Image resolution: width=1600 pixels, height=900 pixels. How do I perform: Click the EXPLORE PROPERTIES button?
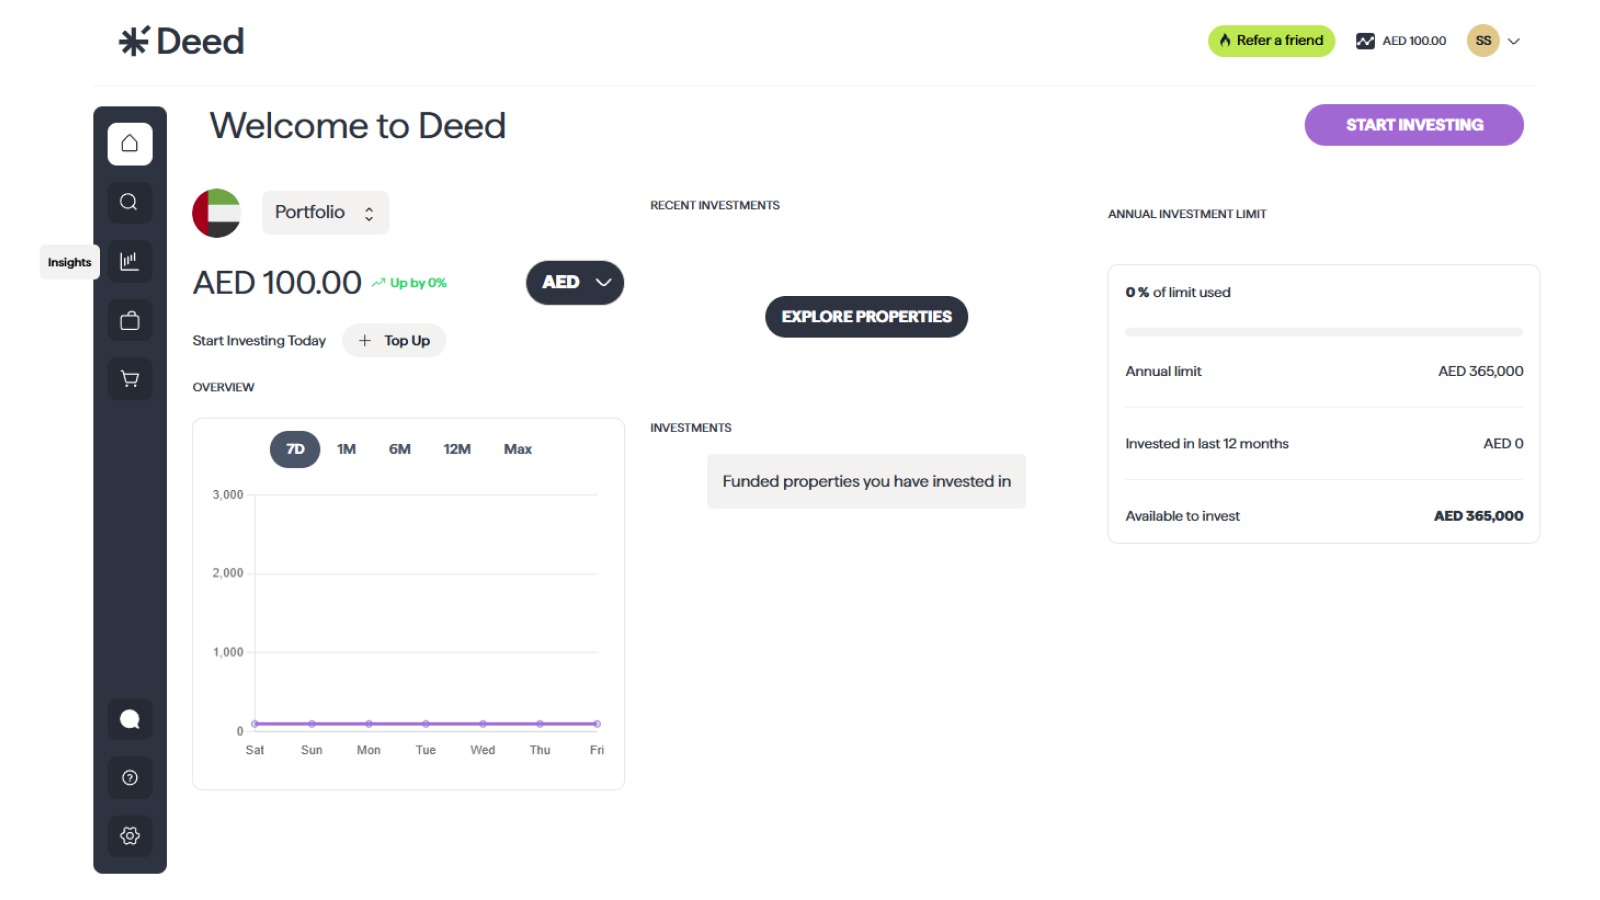tap(867, 317)
